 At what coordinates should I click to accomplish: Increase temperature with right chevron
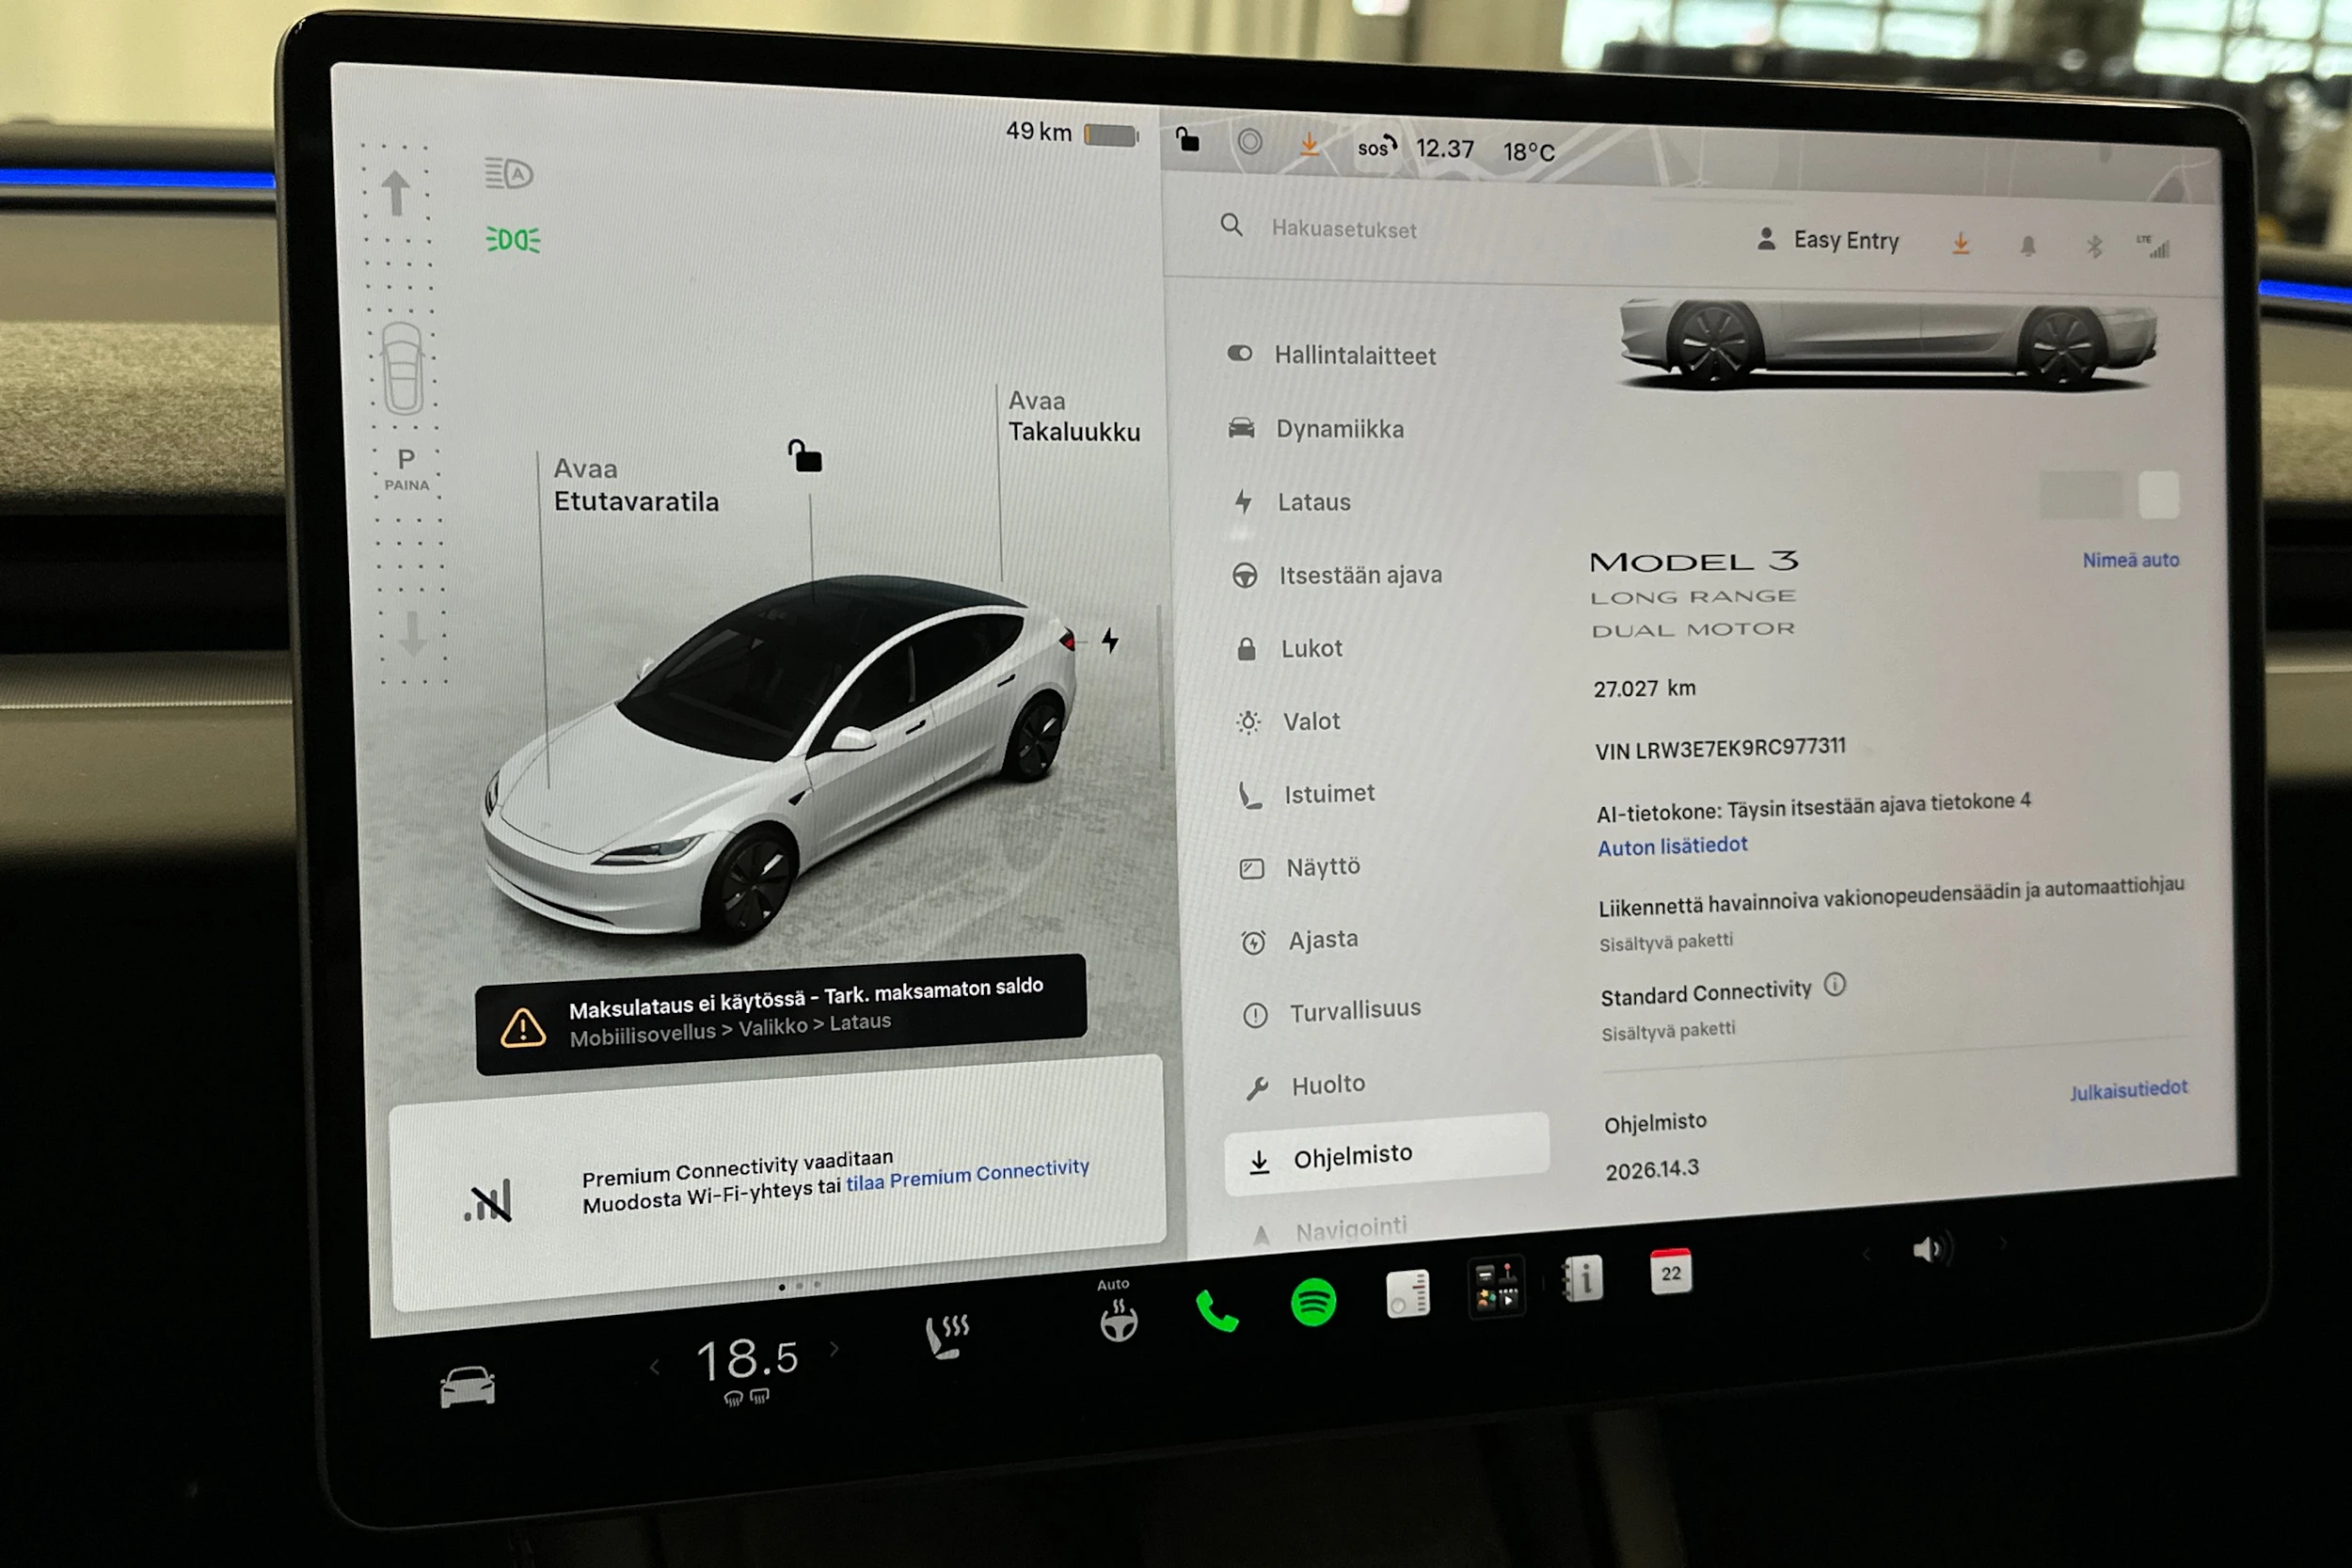[834, 1349]
